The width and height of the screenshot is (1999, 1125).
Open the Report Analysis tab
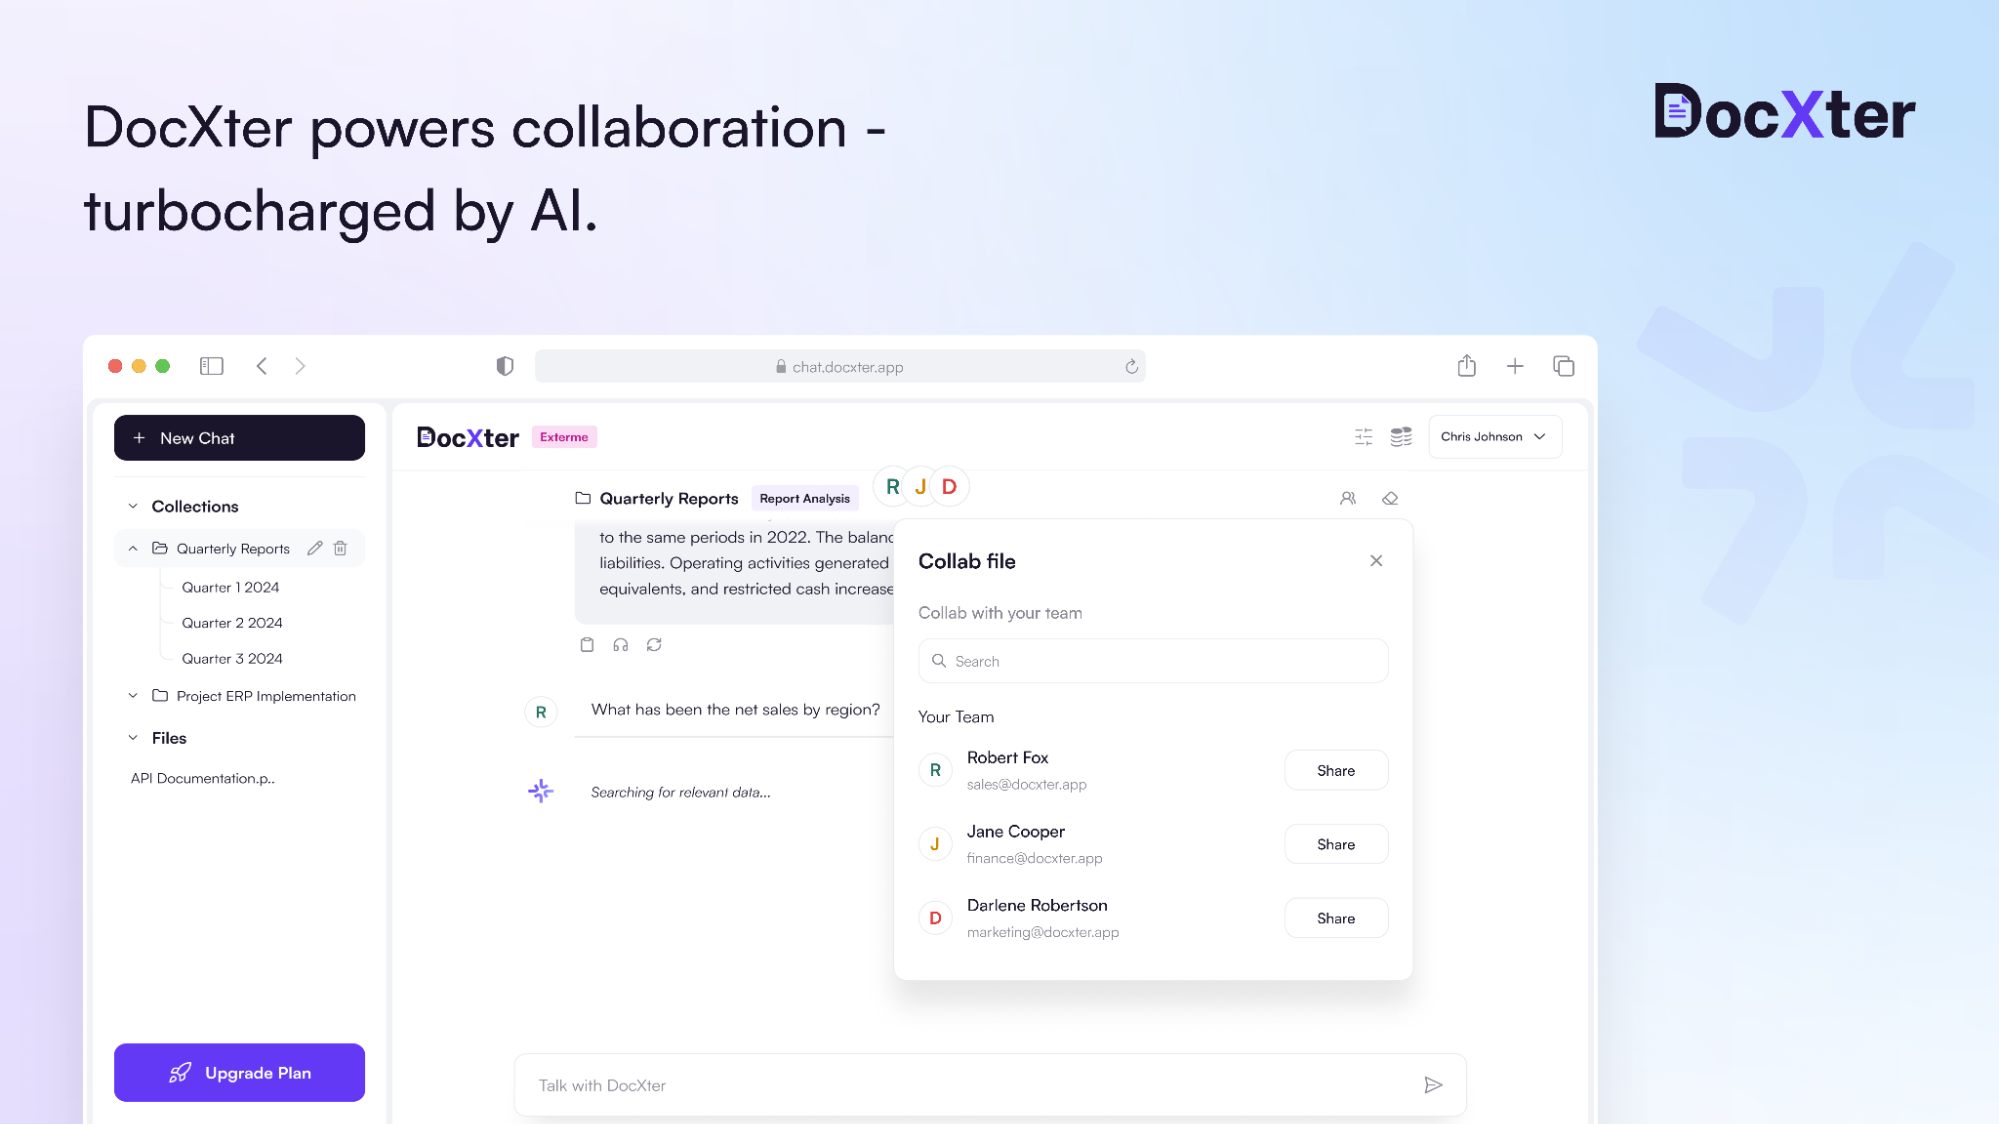[x=805, y=497]
